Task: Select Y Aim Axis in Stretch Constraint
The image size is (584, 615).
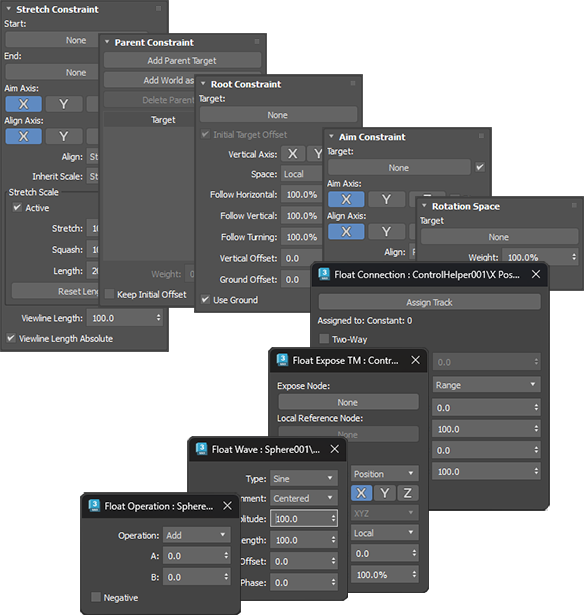Action: (64, 104)
